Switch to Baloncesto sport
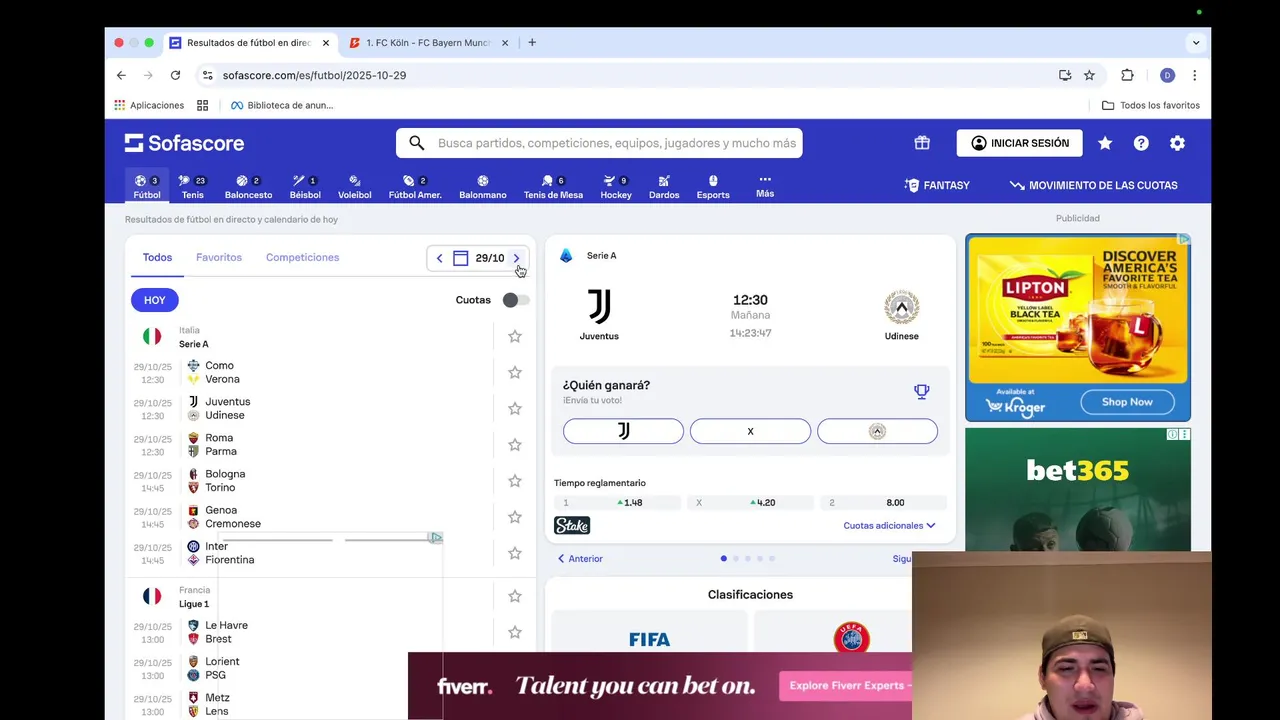The image size is (1280, 720). tap(248, 186)
